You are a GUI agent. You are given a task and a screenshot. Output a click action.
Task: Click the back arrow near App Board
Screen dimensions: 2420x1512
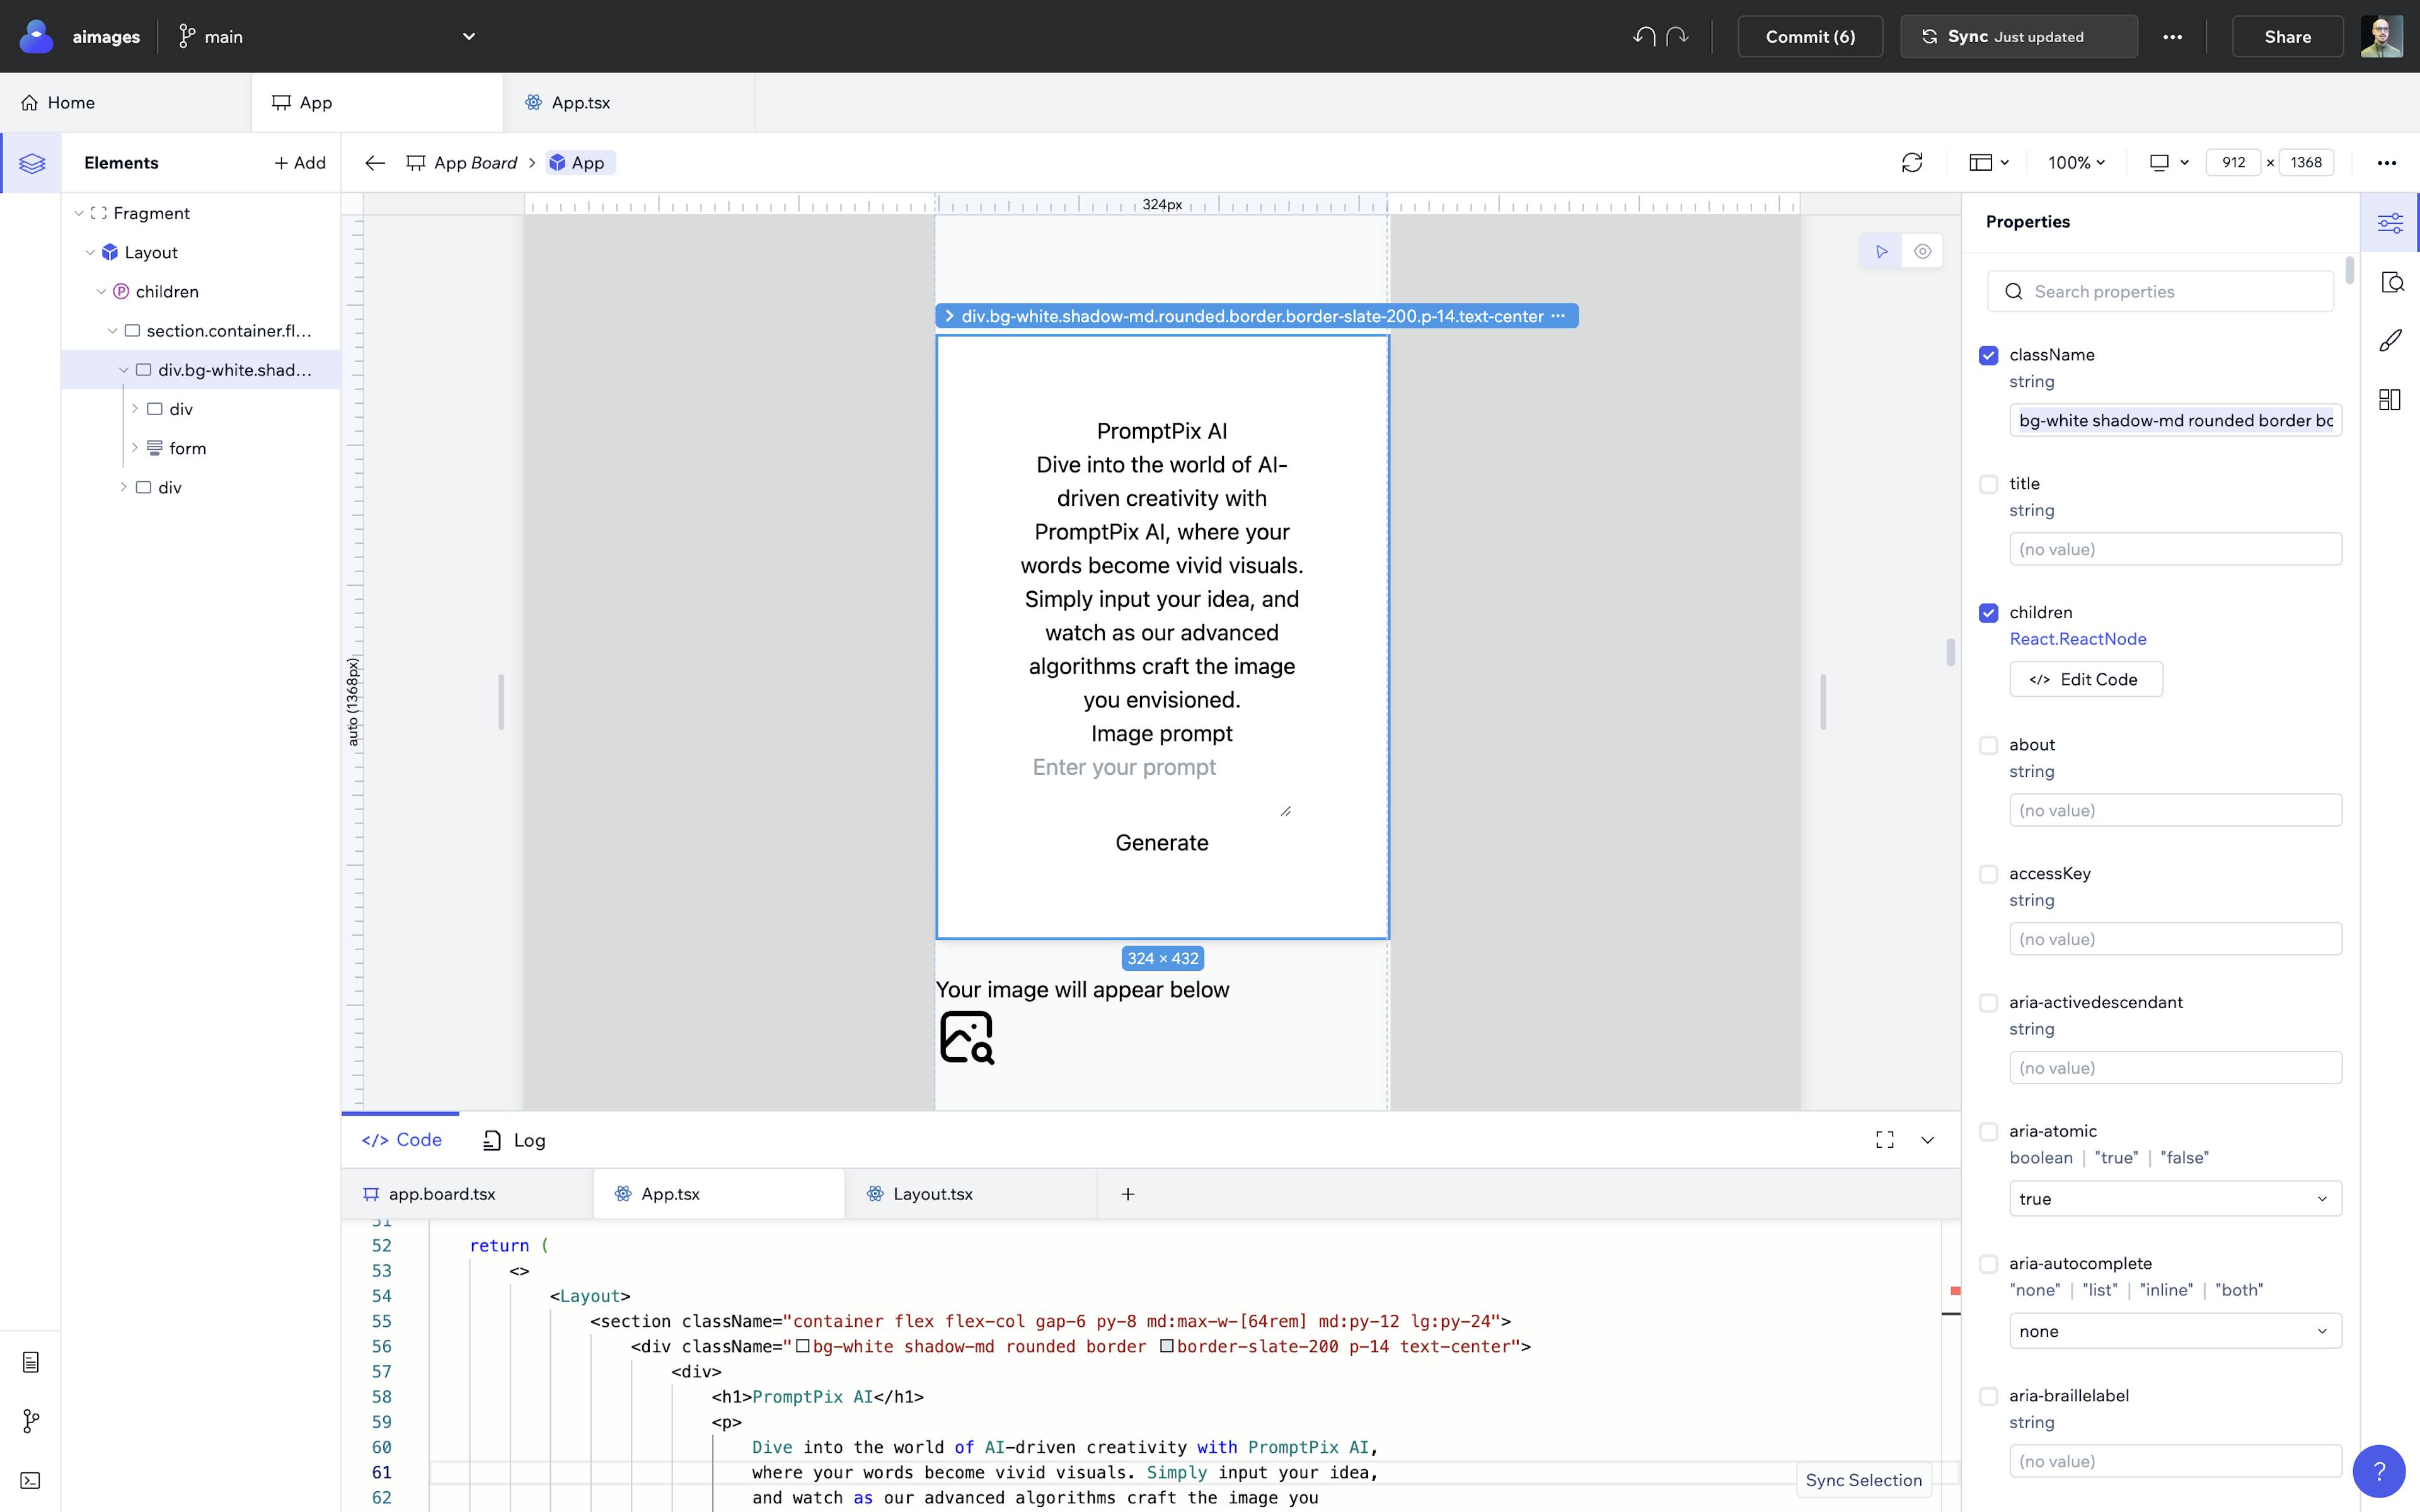coord(375,163)
